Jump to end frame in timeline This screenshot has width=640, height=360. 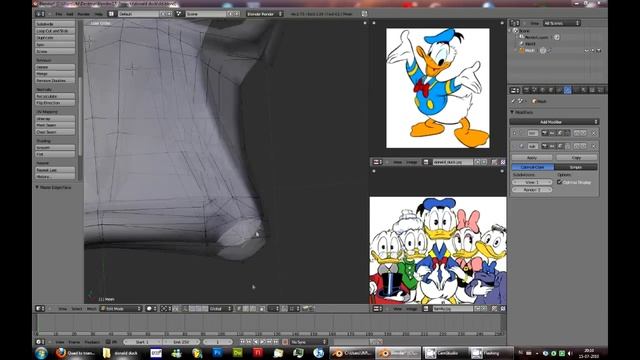click(276, 342)
